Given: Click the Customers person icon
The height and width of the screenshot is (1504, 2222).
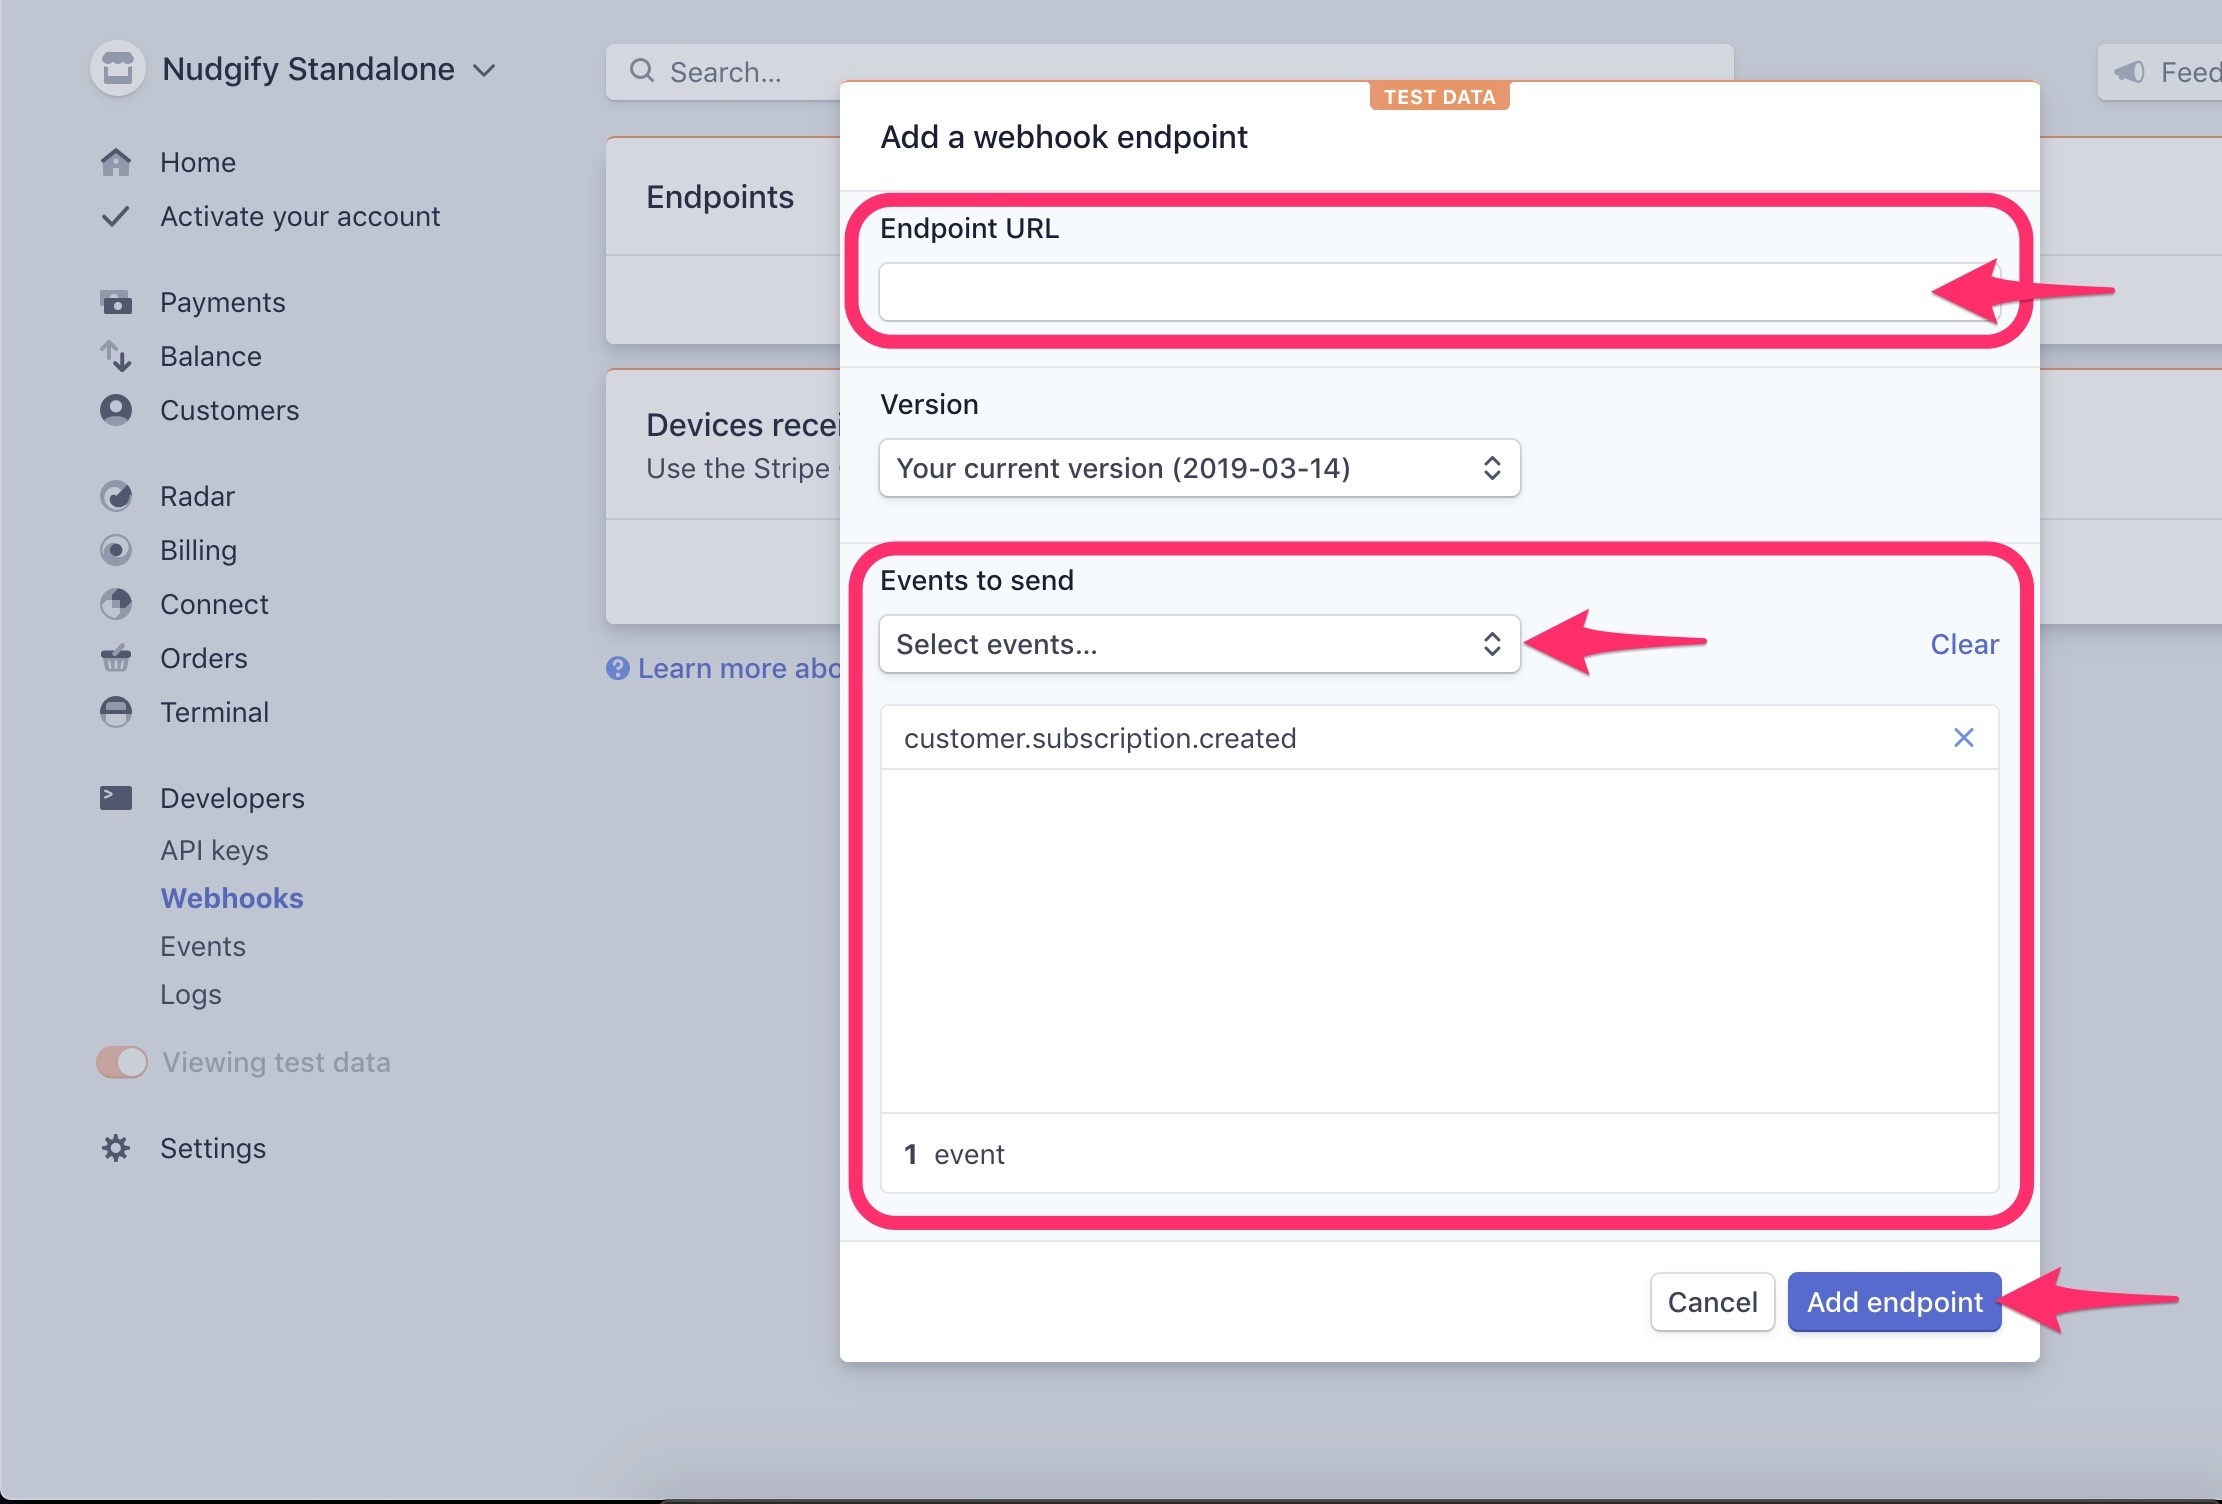Looking at the screenshot, I should [116, 410].
